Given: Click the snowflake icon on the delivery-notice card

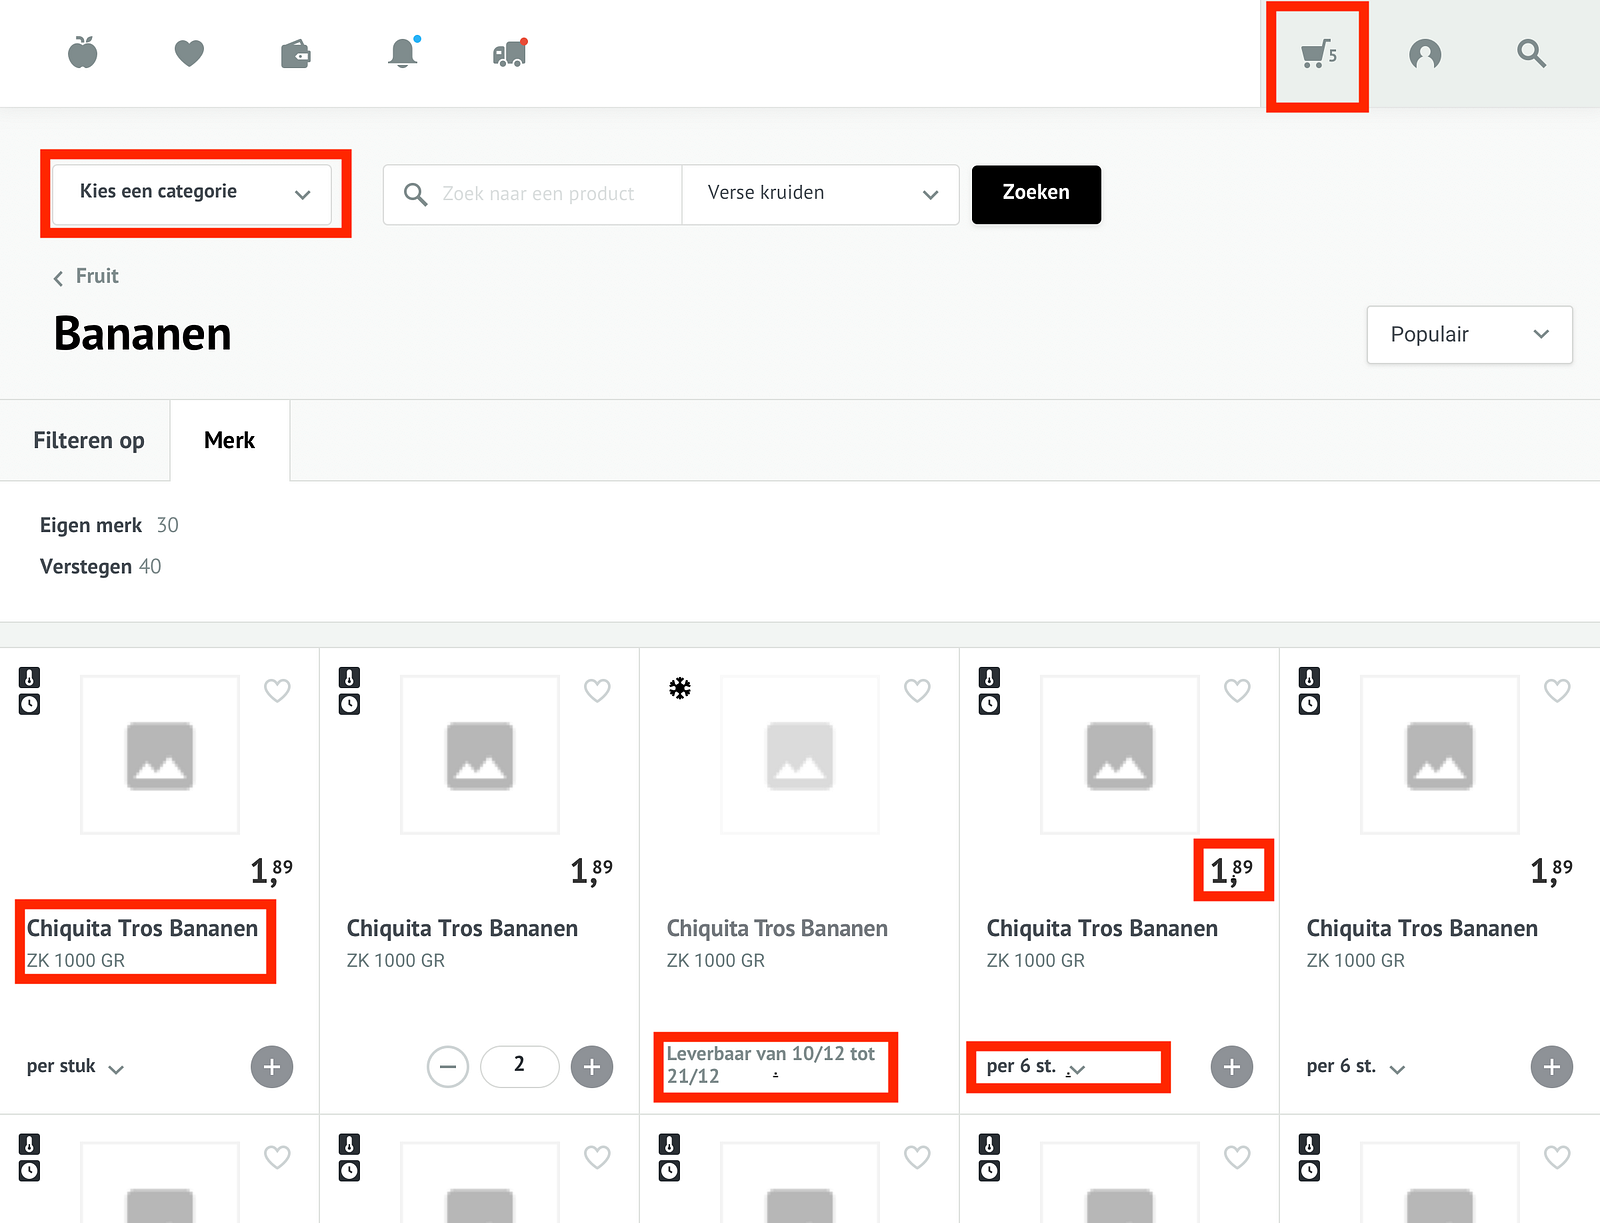Looking at the screenshot, I should pyautogui.click(x=680, y=688).
